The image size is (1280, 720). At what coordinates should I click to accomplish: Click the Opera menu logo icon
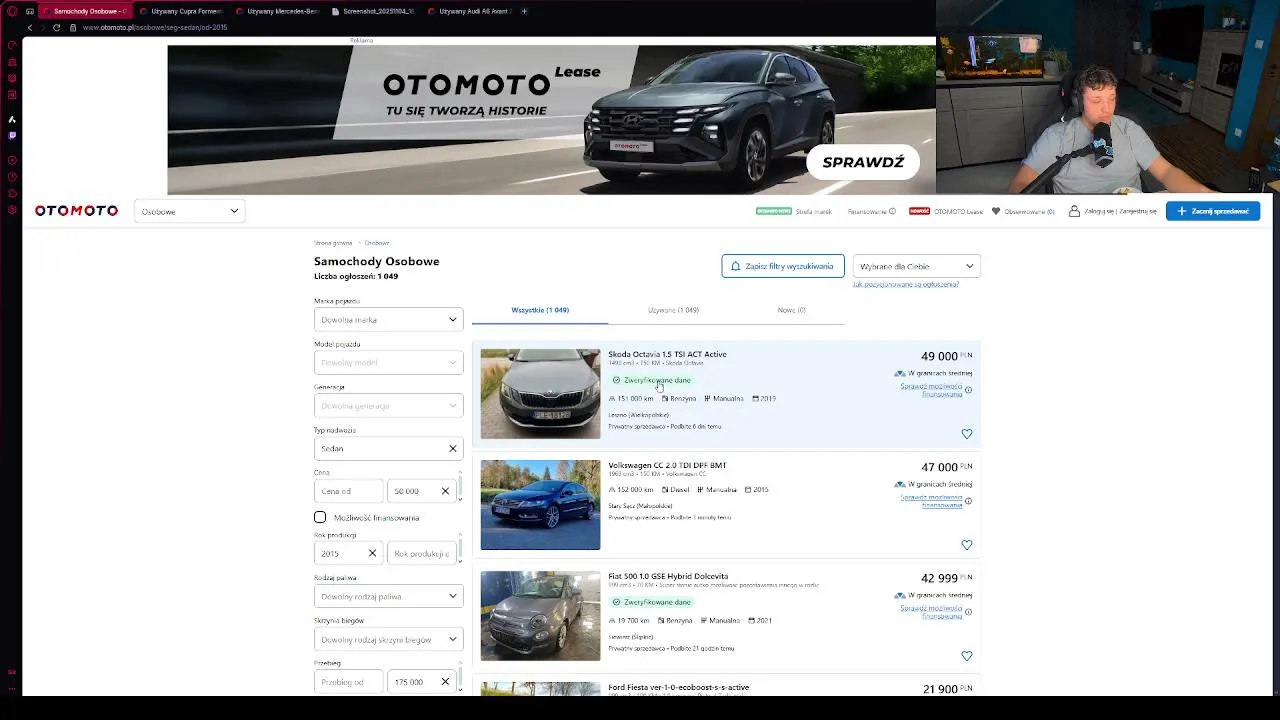[12, 11]
